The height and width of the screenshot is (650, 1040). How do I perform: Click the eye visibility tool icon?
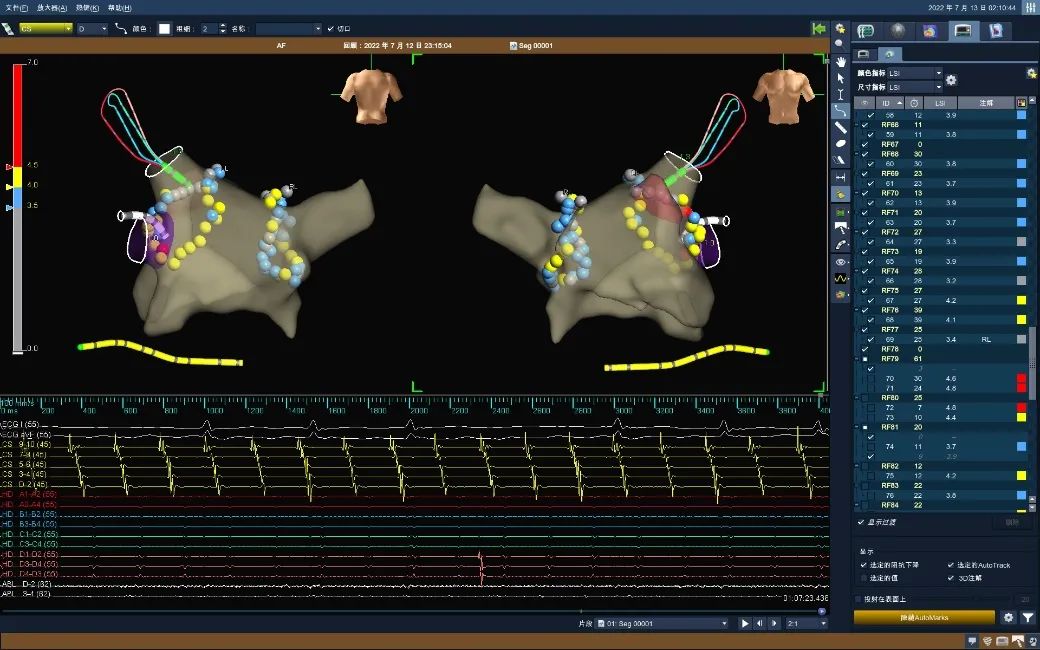click(840, 262)
